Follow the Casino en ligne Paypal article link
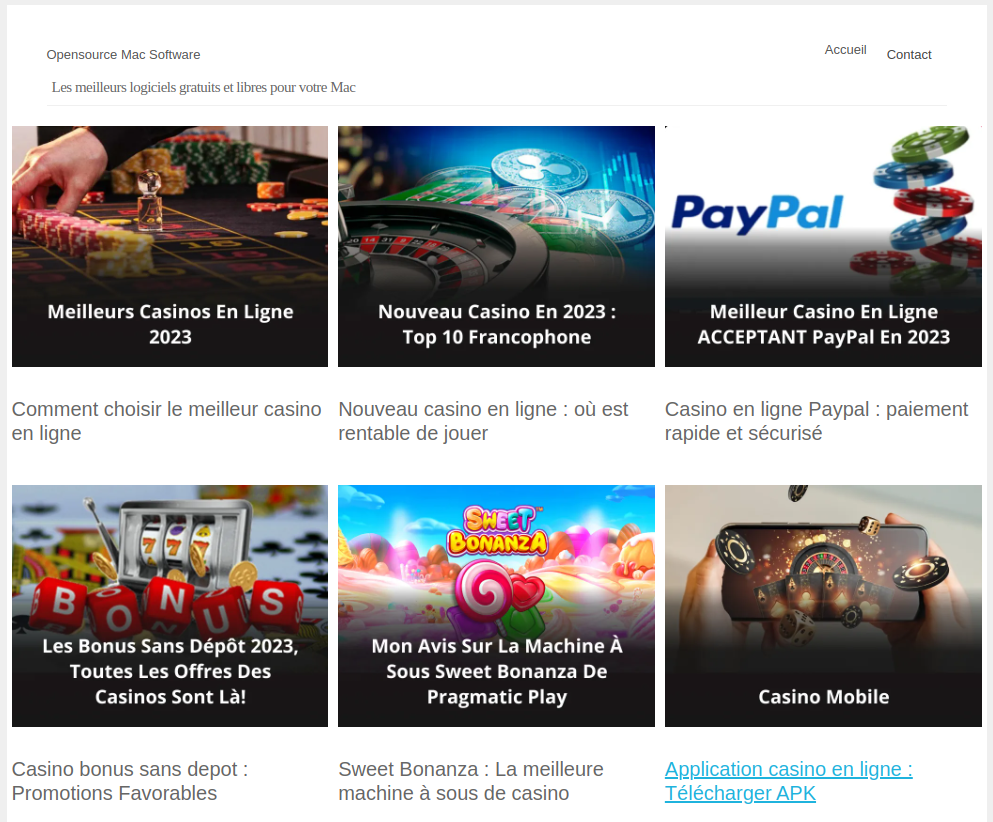This screenshot has height=822, width=993. click(x=816, y=421)
